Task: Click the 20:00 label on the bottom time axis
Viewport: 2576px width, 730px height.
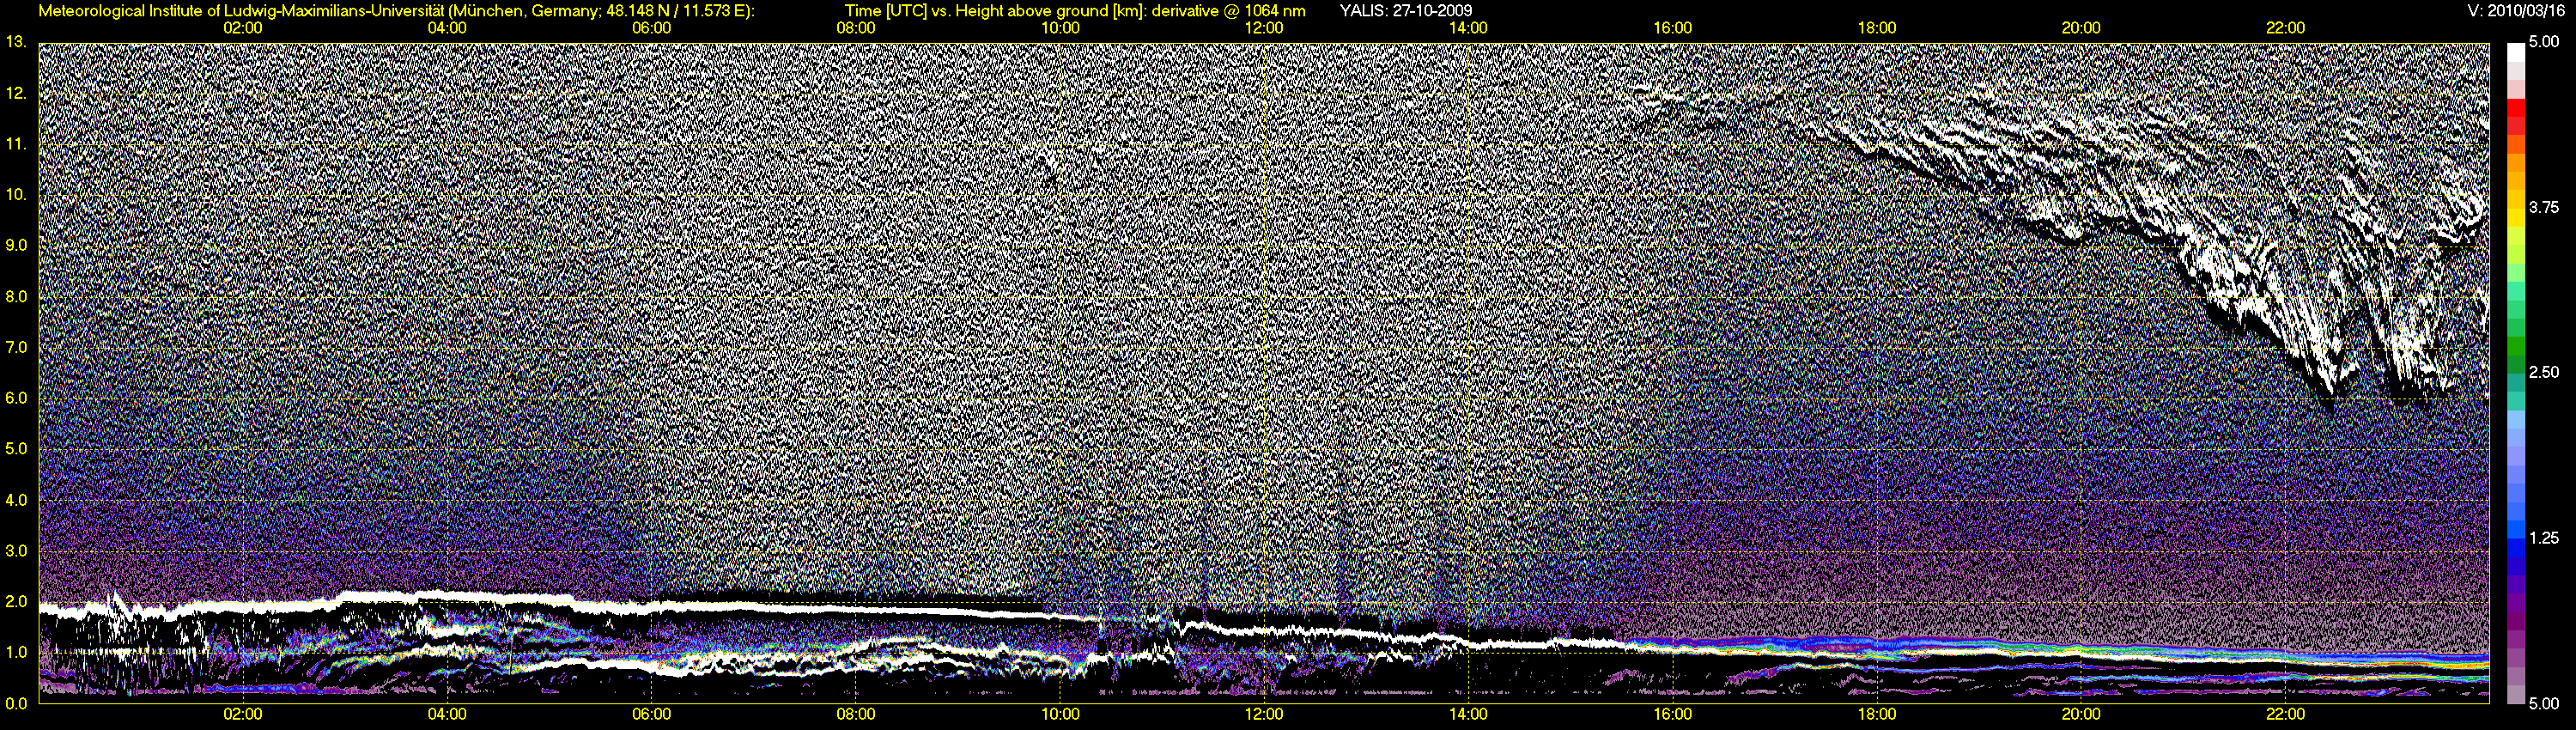Action: (2081, 714)
